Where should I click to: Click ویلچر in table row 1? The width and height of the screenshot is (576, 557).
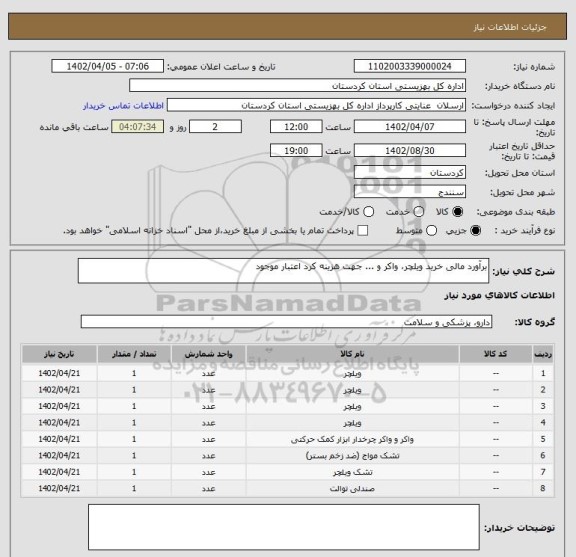[352, 374]
